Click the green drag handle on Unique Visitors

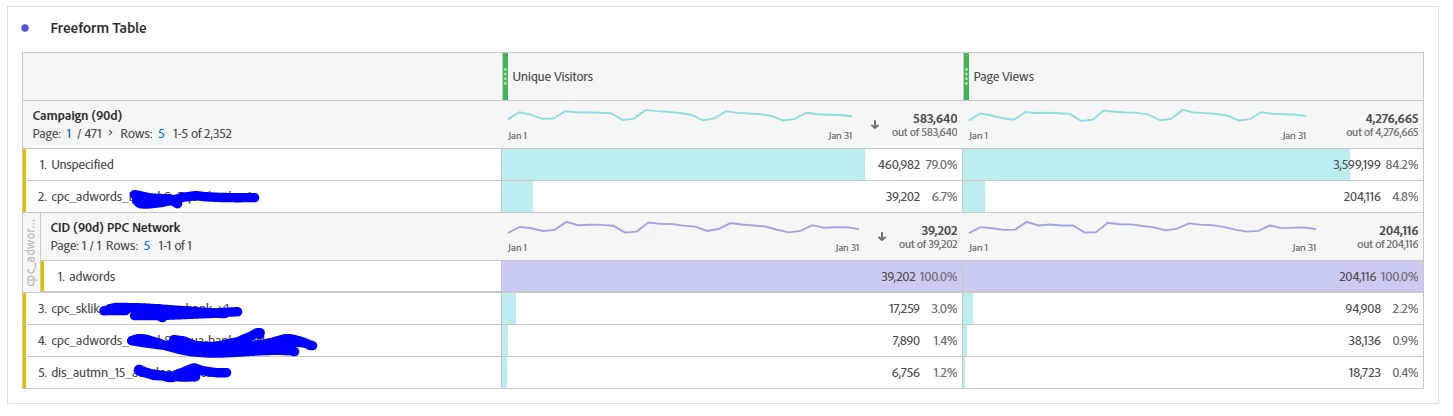(x=506, y=76)
